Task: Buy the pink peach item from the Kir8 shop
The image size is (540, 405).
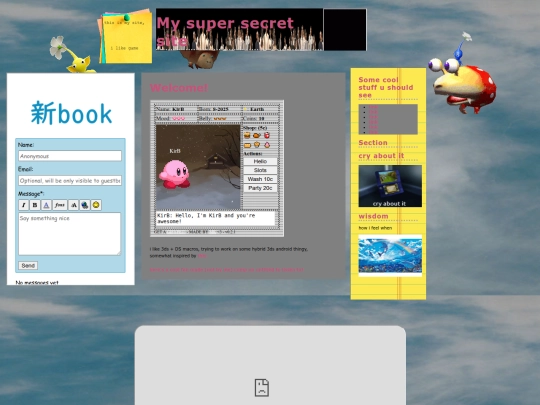Action: (x=267, y=145)
